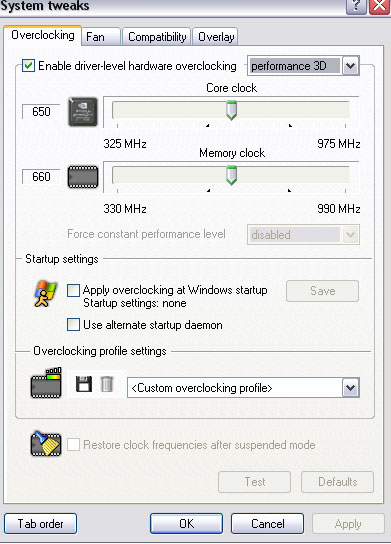391x544 pixels.
Task: Click the memory chip icon beside Memory clock
Action: (x=83, y=177)
